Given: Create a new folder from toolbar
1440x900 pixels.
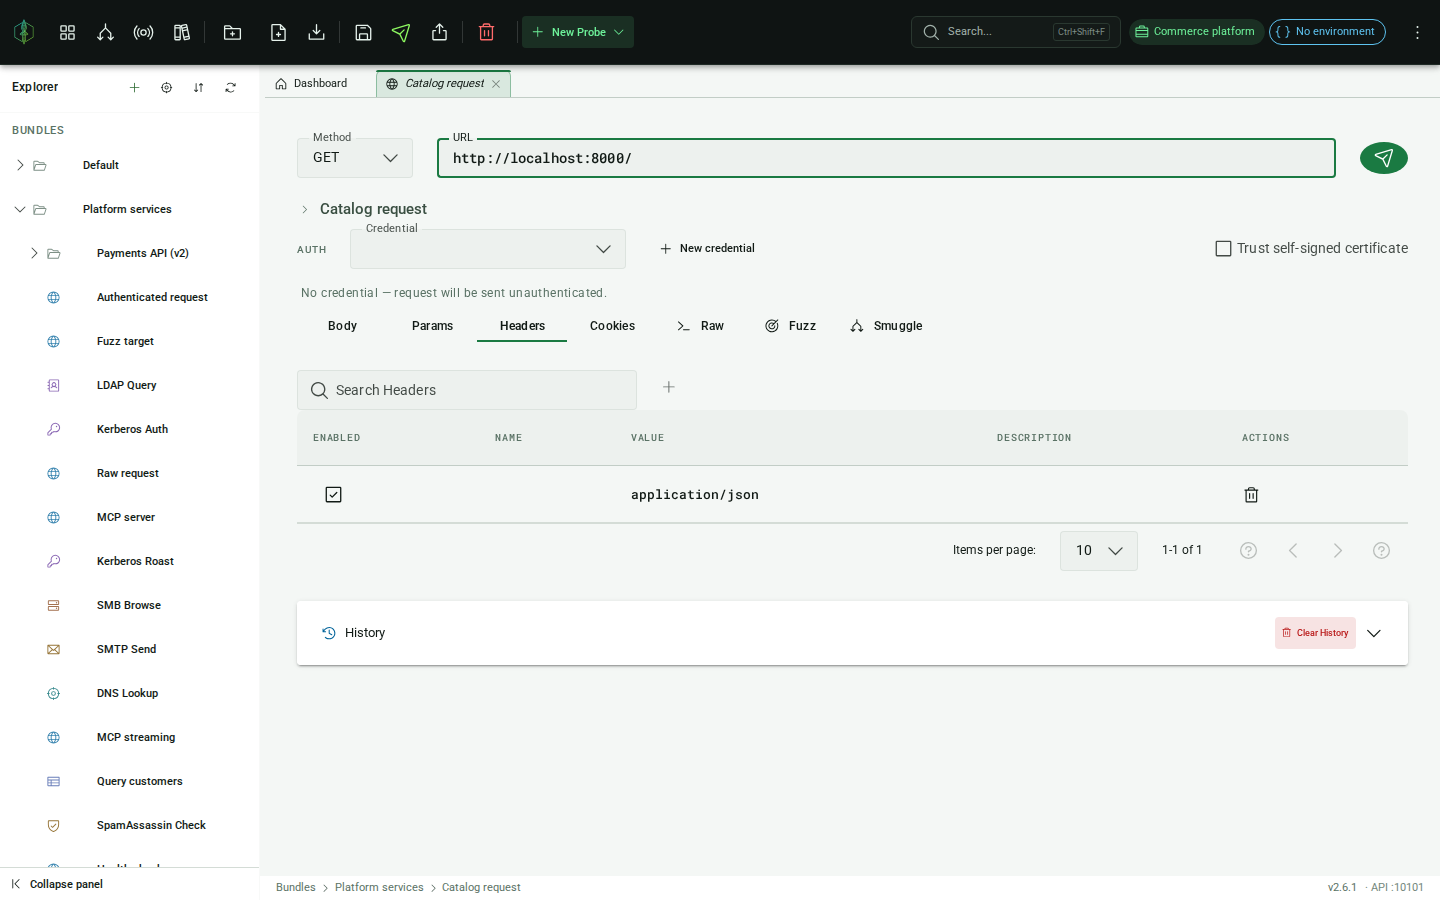Looking at the screenshot, I should pos(232,32).
